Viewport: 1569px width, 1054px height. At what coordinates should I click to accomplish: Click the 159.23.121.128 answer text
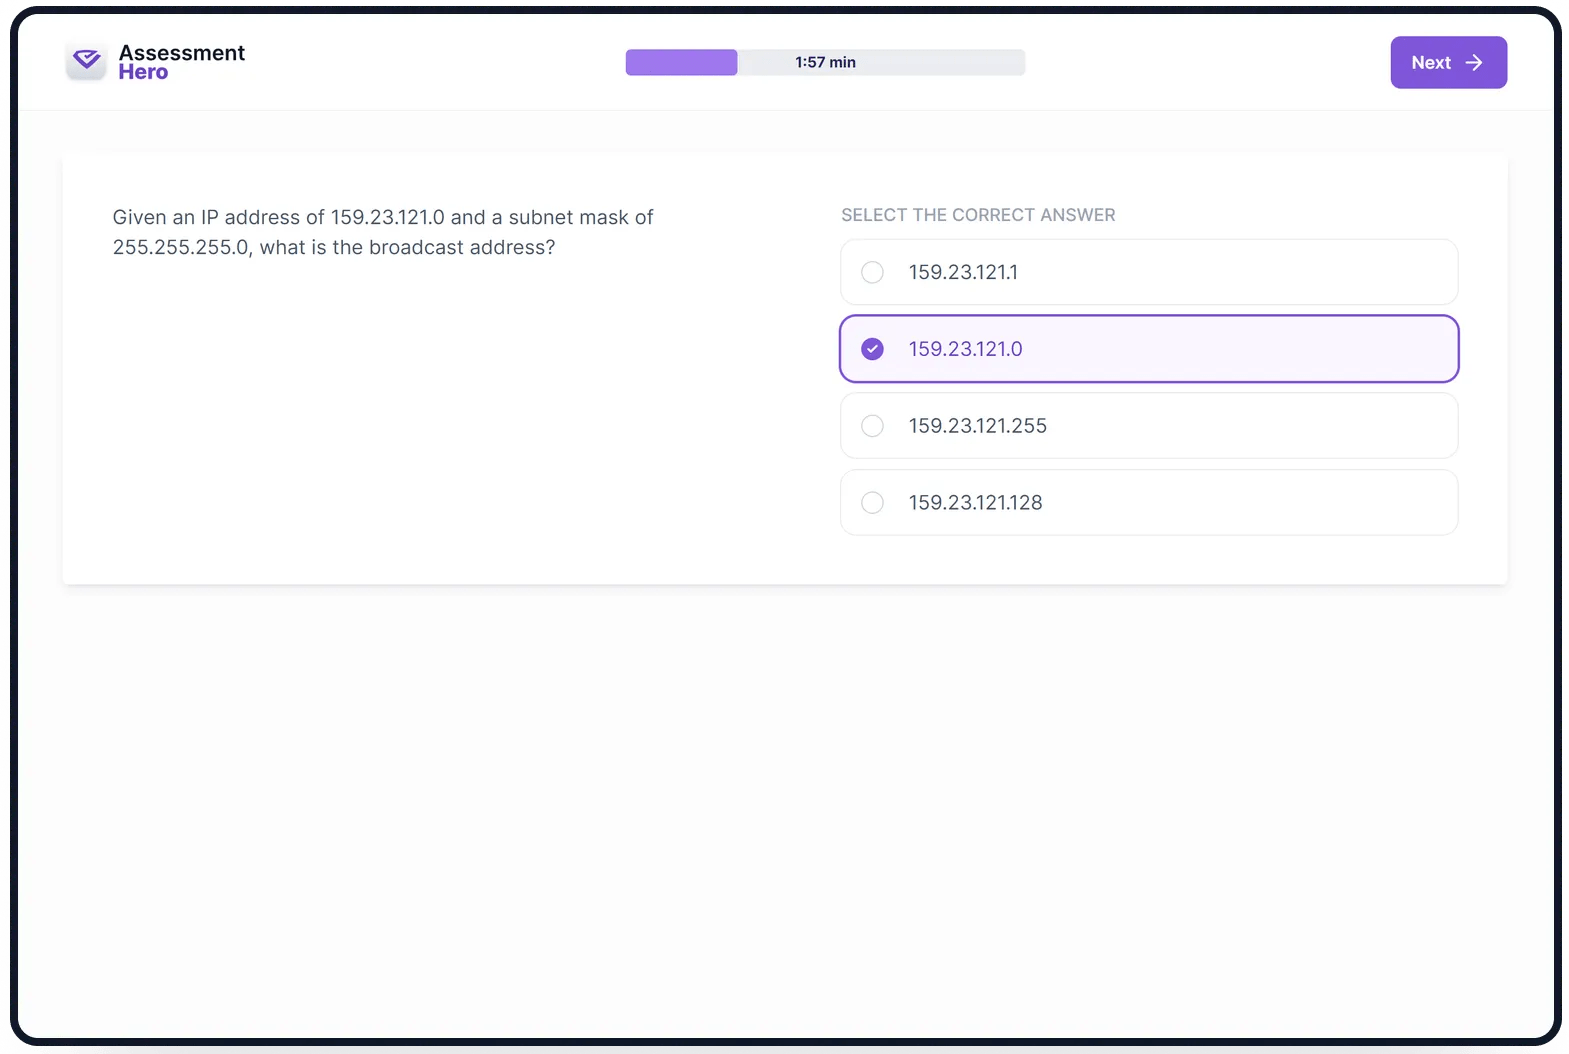(x=975, y=503)
